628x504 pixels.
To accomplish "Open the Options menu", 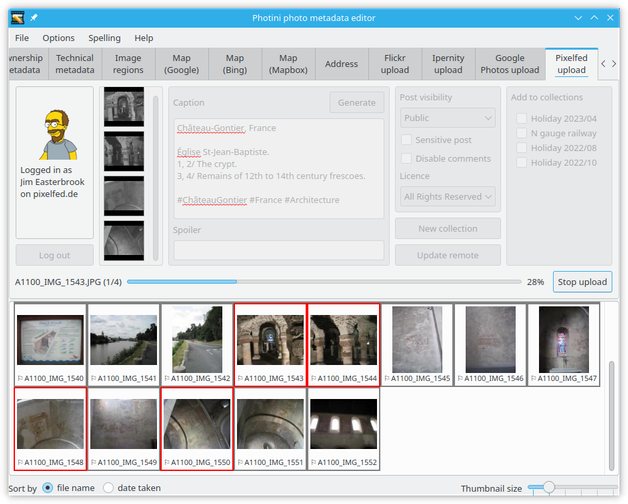I will (58, 38).
